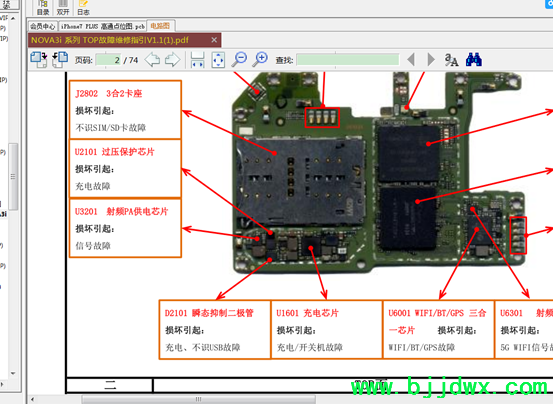Click the D2101 瞬态抑制二极管 label text

point(209,313)
